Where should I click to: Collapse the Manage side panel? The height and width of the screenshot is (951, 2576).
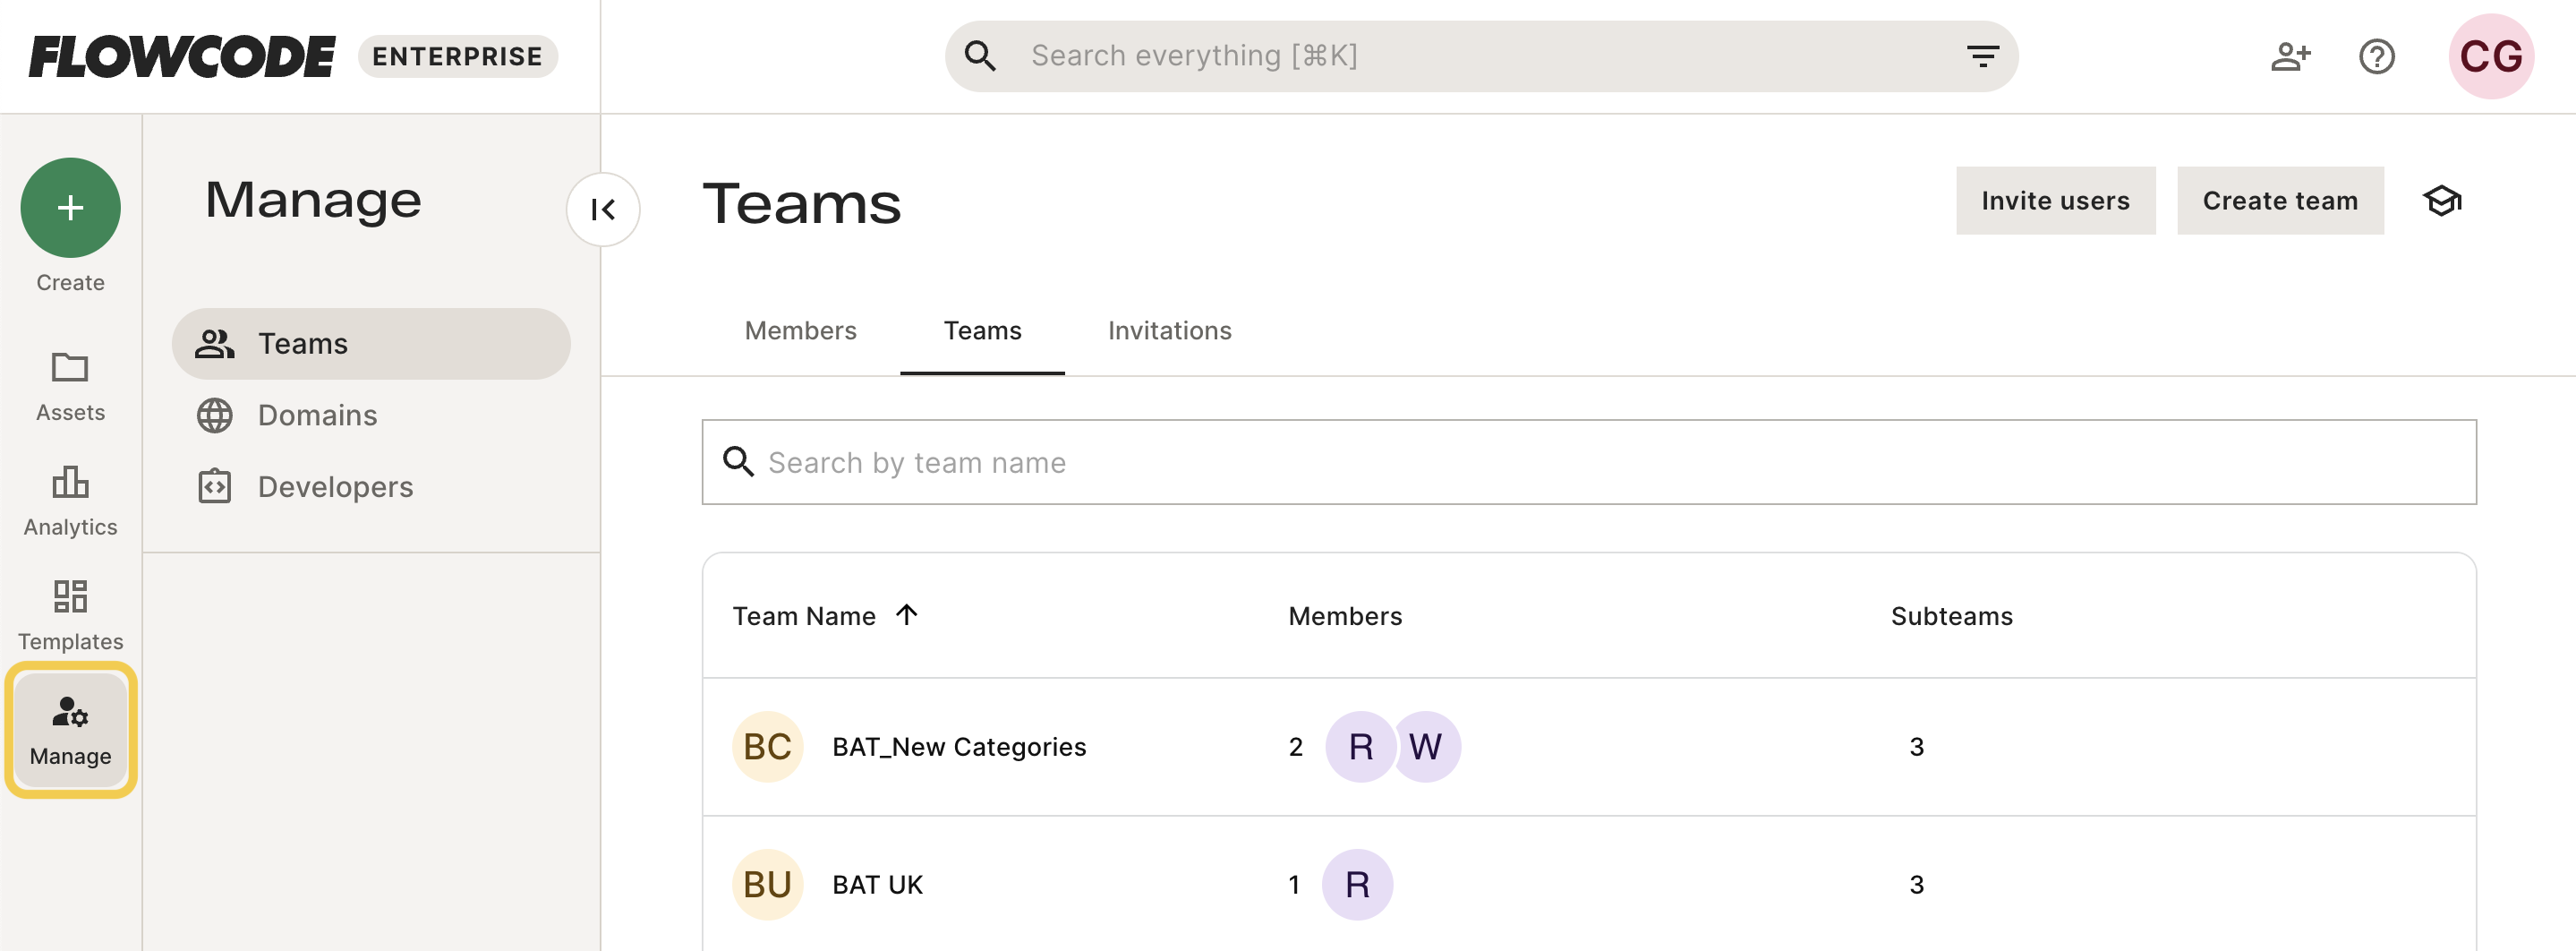(603, 209)
